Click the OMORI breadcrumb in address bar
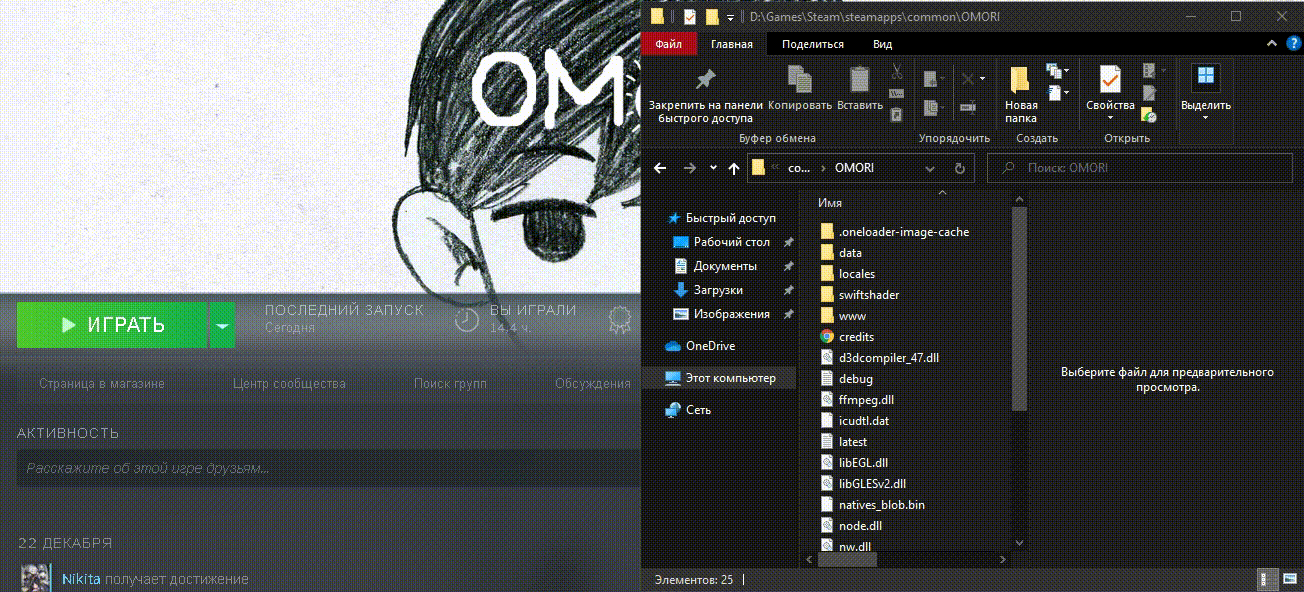Screen dimensions: 1304x592 pyautogui.click(x=854, y=168)
